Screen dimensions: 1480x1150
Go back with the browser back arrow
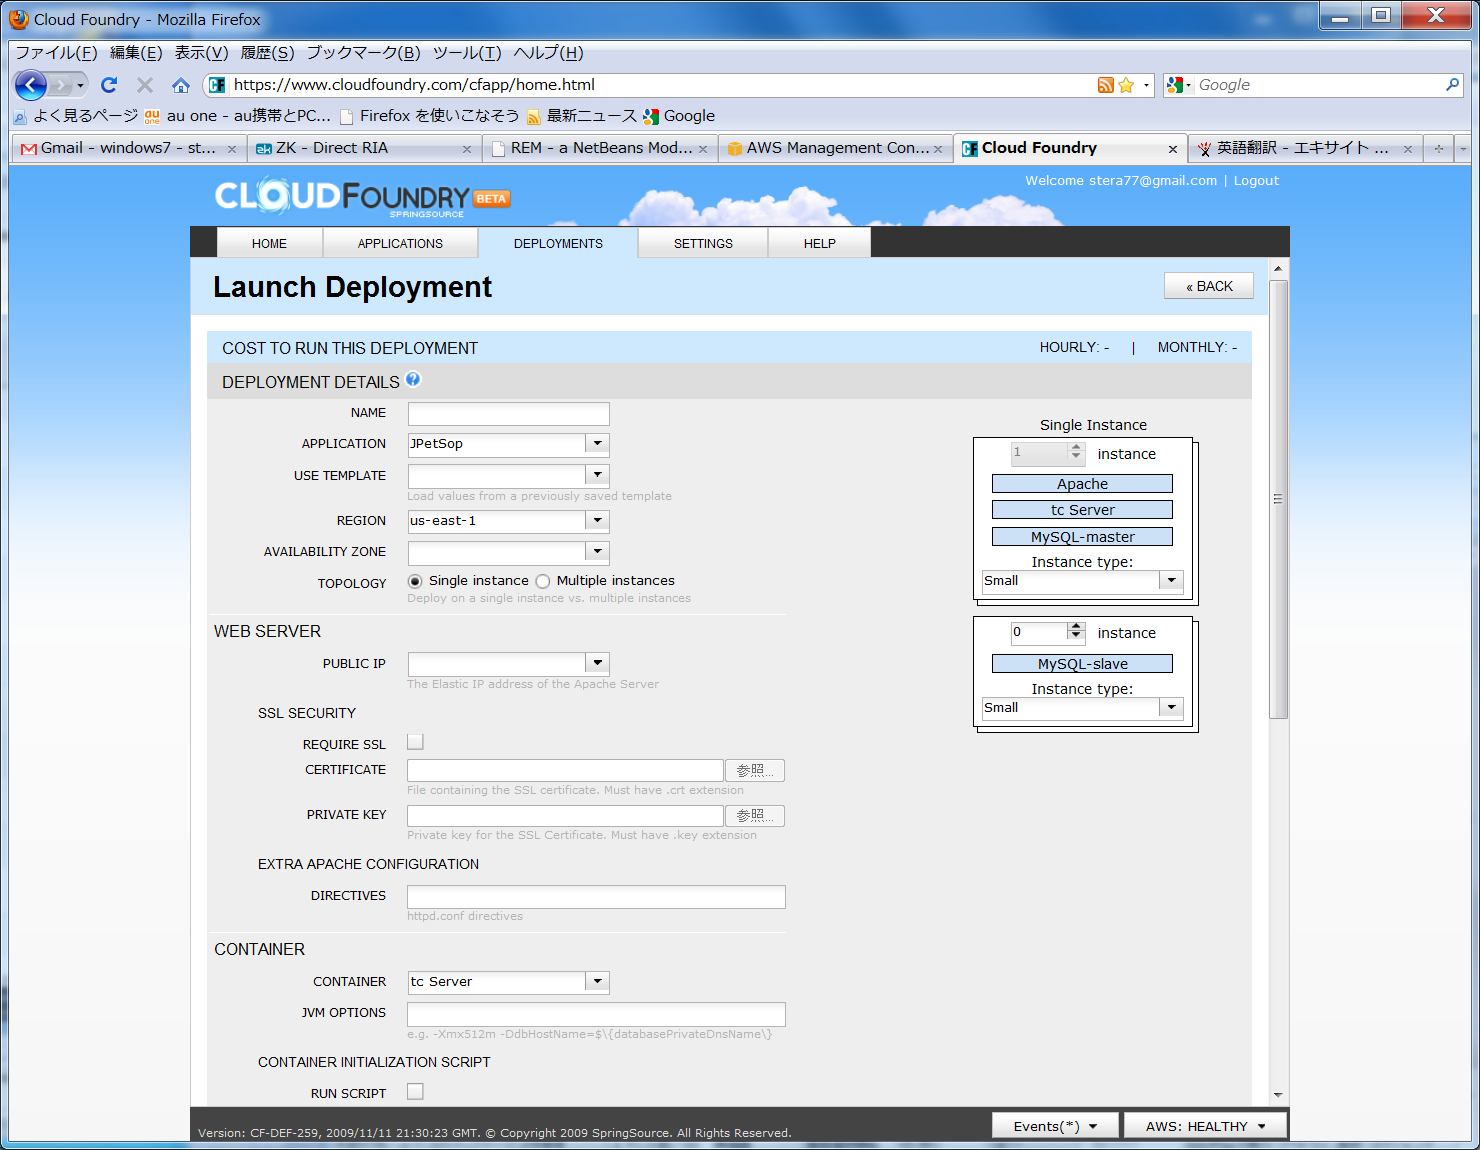point(31,85)
